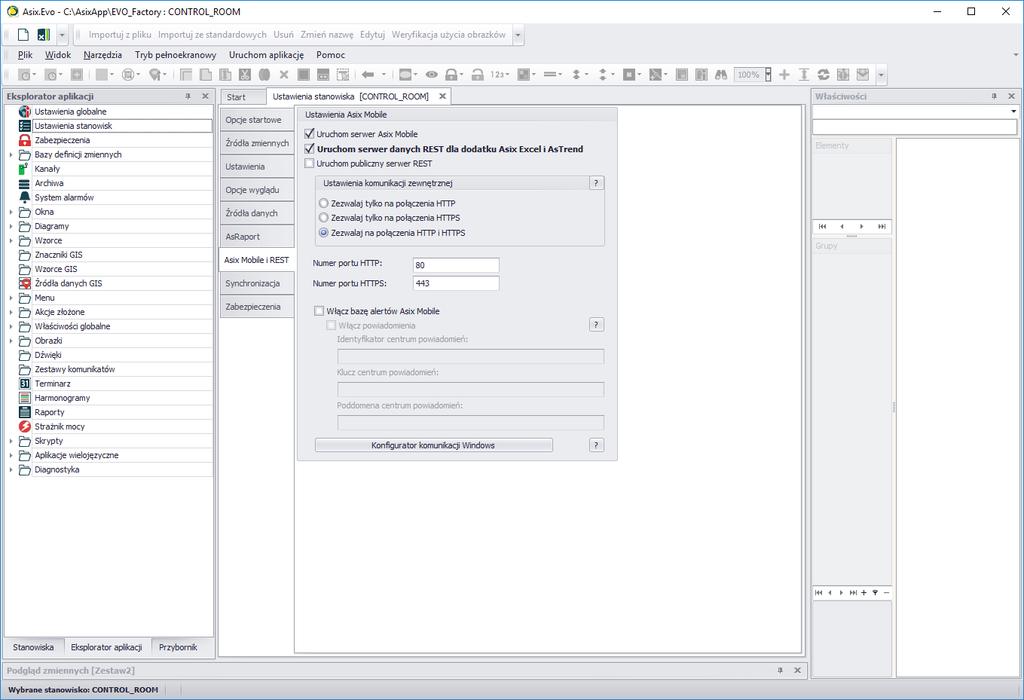Viewport: 1024px width, 700px height.
Task: Click the refresh arrows icon in toolbar
Action: click(x=824, y=74)
